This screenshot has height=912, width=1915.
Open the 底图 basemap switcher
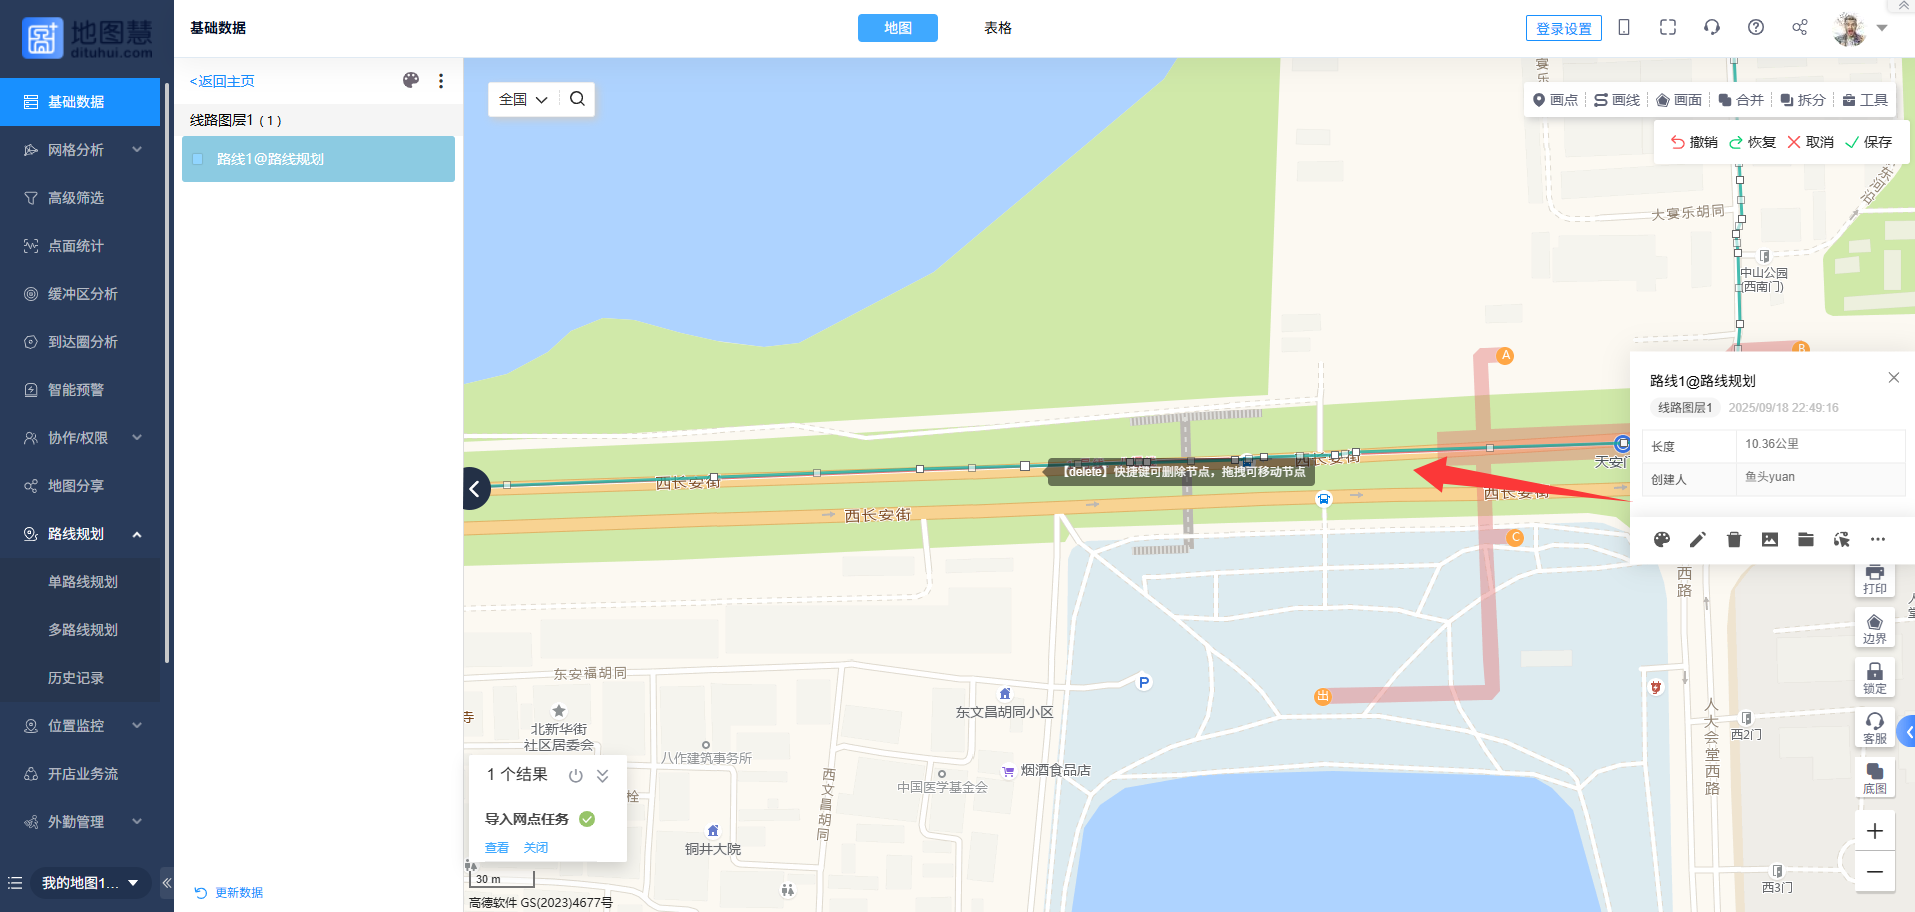point(1874,778)
